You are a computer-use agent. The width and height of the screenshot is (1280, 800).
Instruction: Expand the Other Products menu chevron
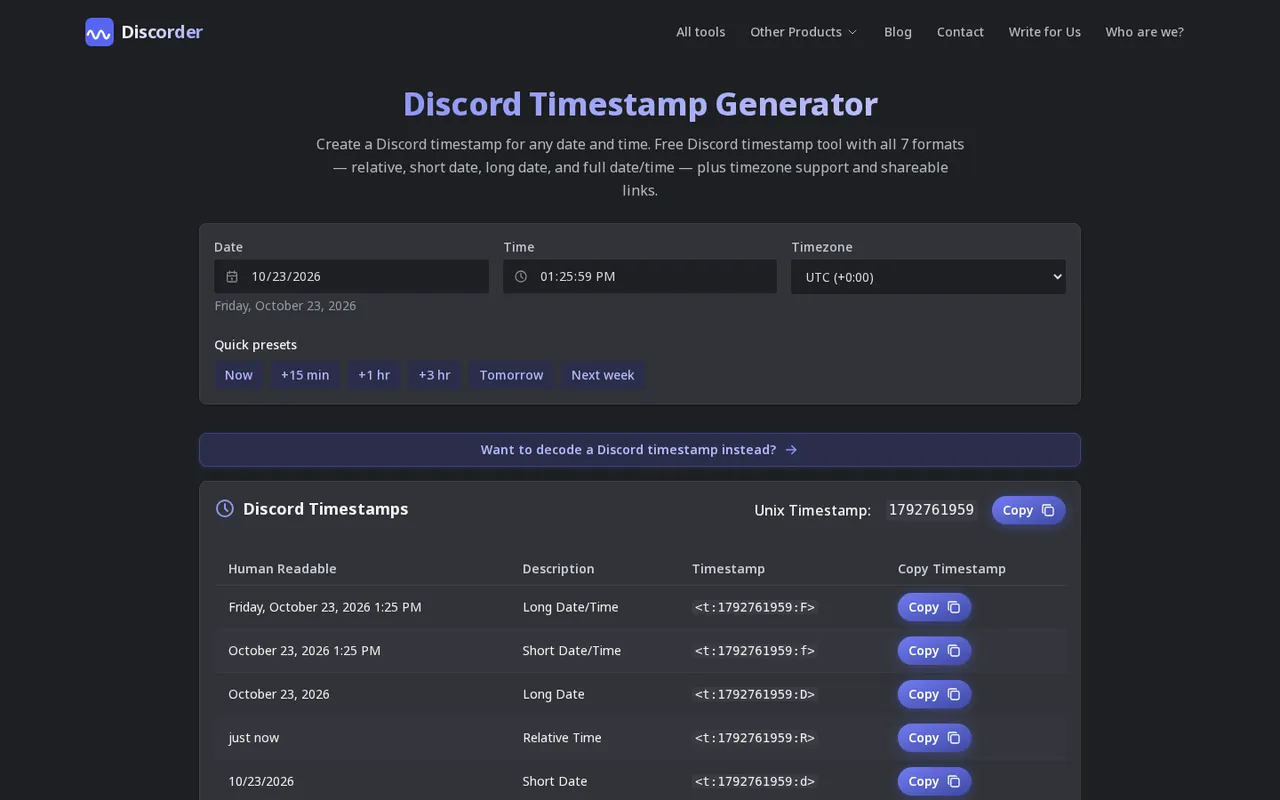pos(853,32)
